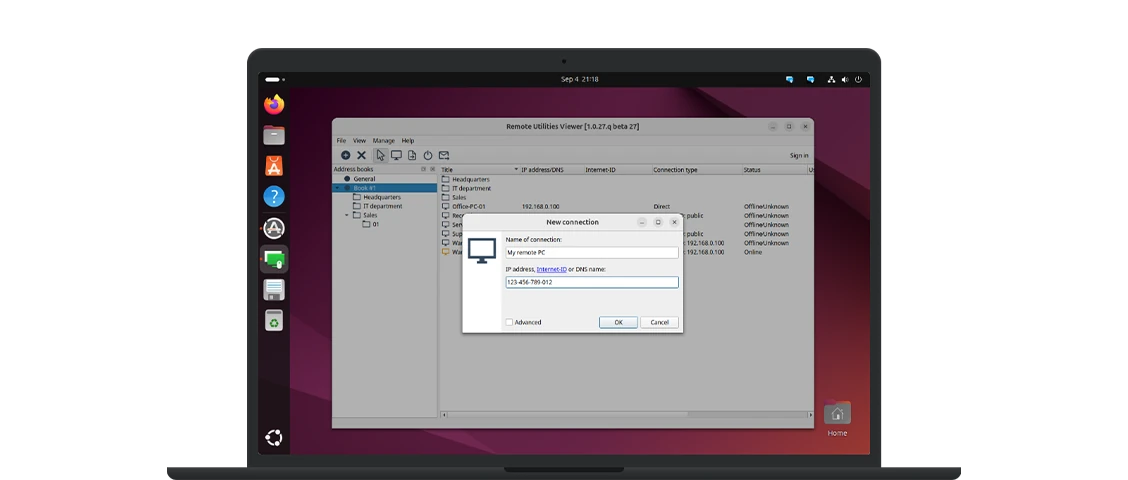This screenshot has height=480, width=1128.
Task: Click the IP address input containing 123-456-789-012
Action: tap(591, 282)
